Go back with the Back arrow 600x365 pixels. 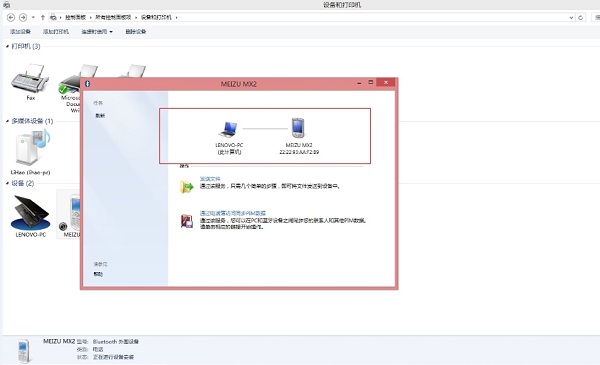point(11,17)
